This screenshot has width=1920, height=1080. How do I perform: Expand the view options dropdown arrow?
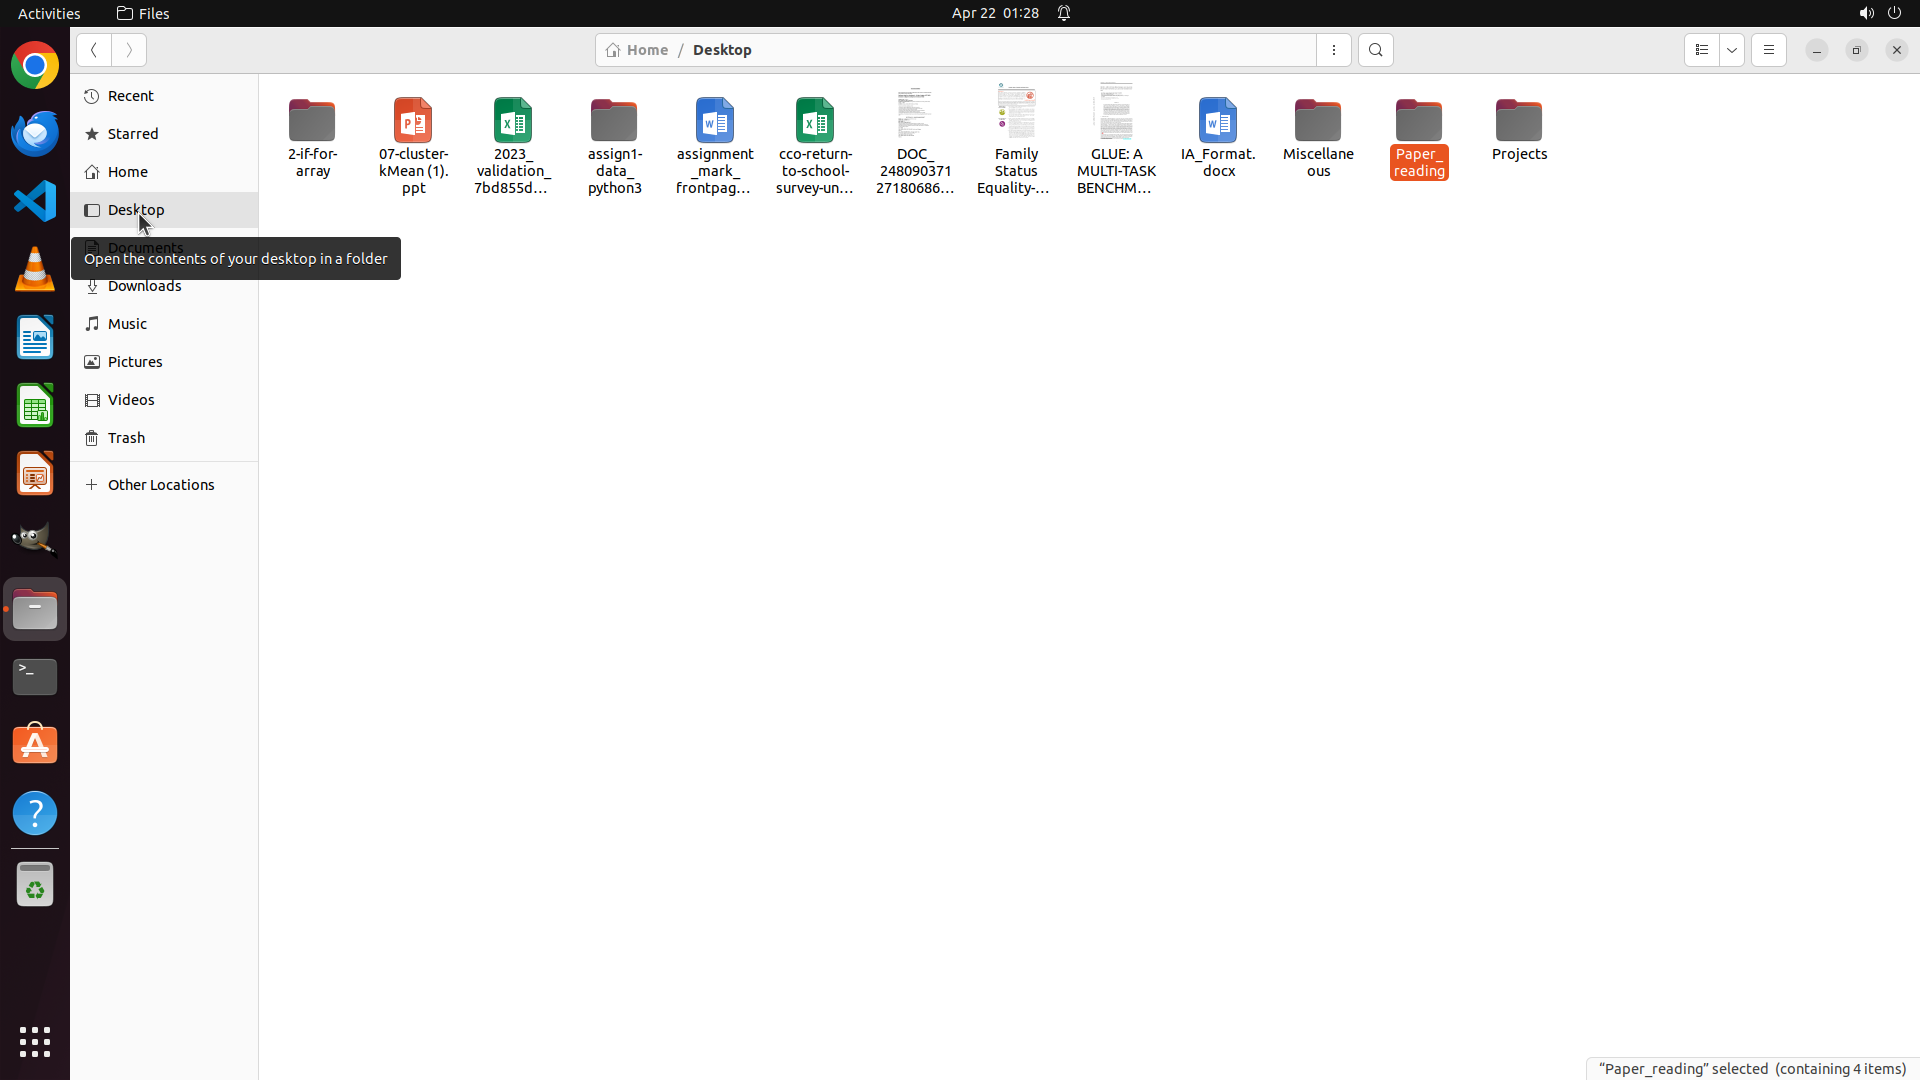[x=1732, y=50]
